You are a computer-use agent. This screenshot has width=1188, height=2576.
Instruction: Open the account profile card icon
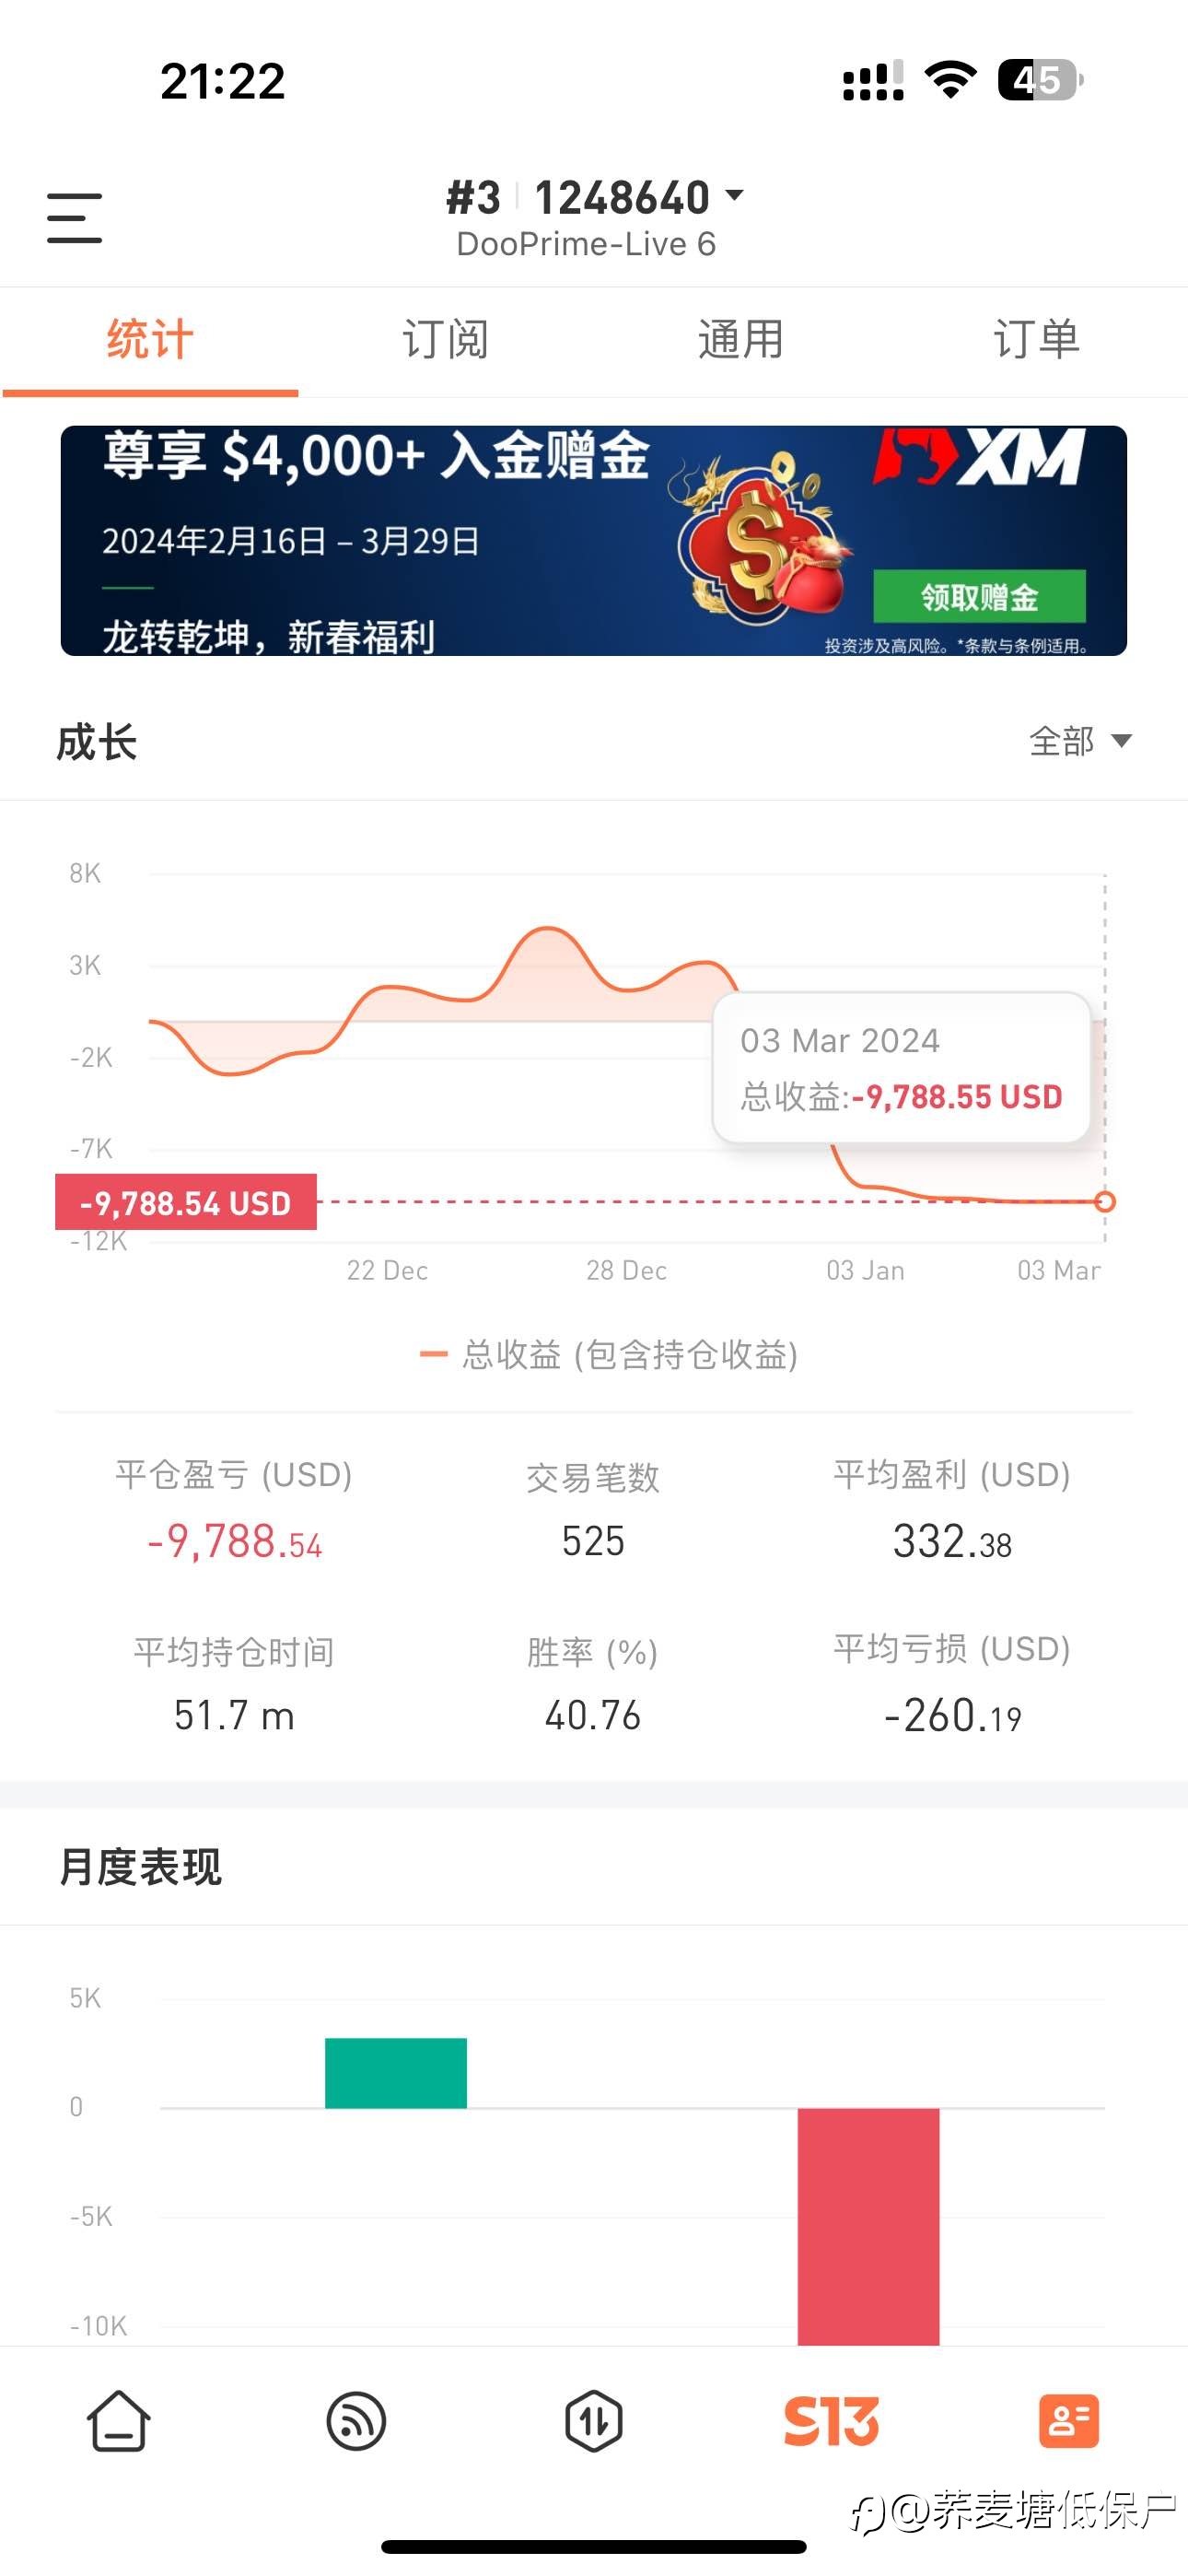pyautogui.click(x=1069, y=2421)
